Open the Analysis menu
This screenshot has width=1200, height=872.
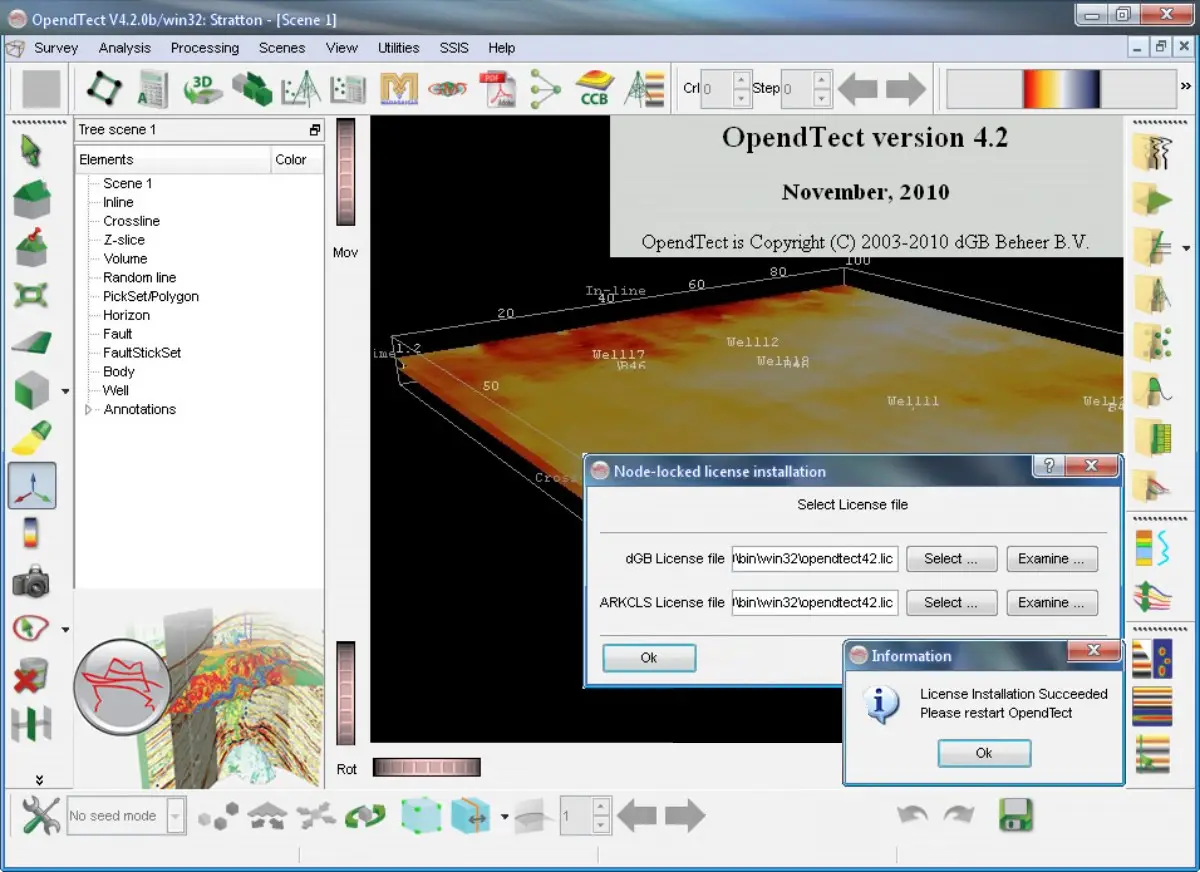point(125,48)
